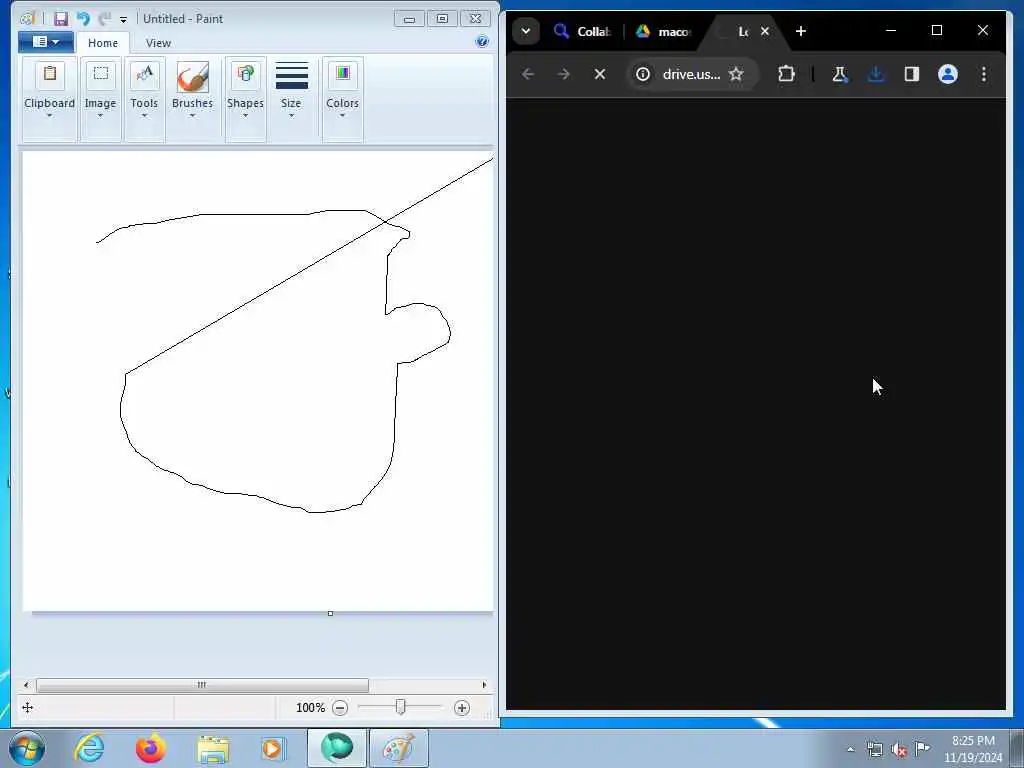This screenshot has height=768, width=1024.
Task: Click the zoom in plus button in Paint
Action: click(x=462, y=708)
